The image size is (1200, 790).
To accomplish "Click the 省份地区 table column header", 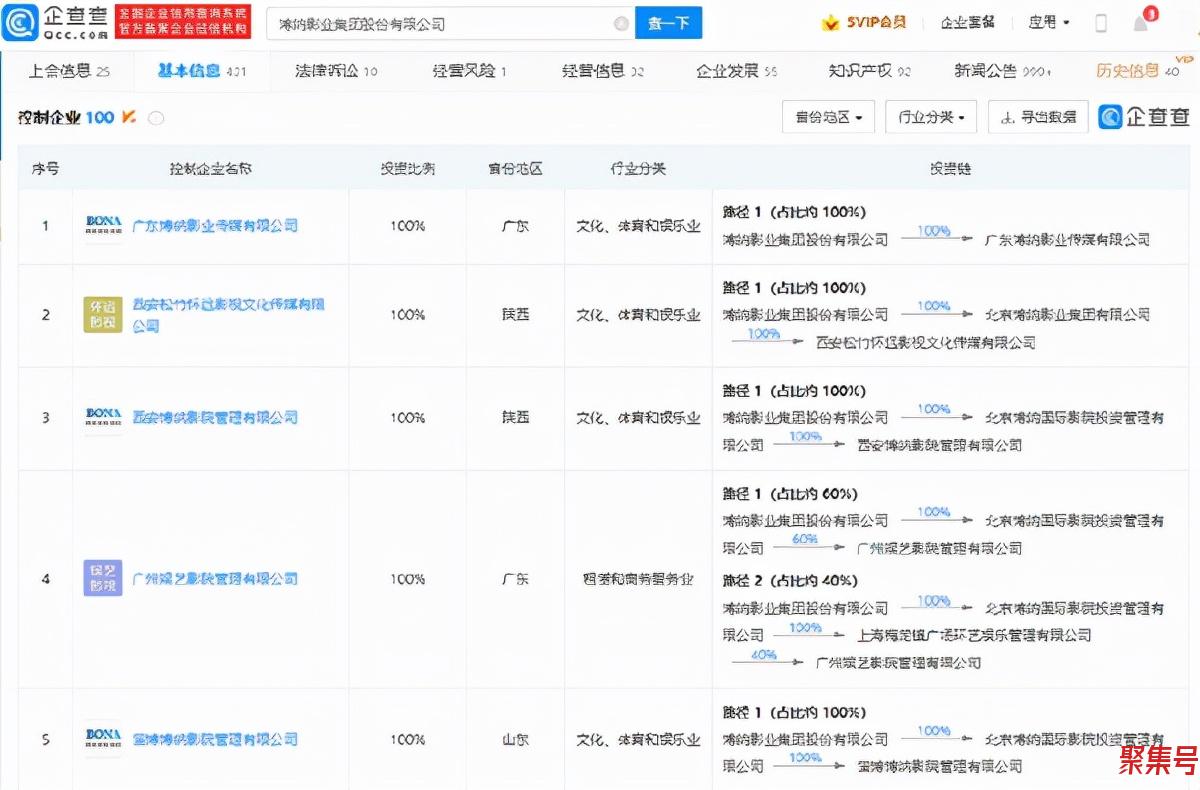I will (x=515, y=169).
